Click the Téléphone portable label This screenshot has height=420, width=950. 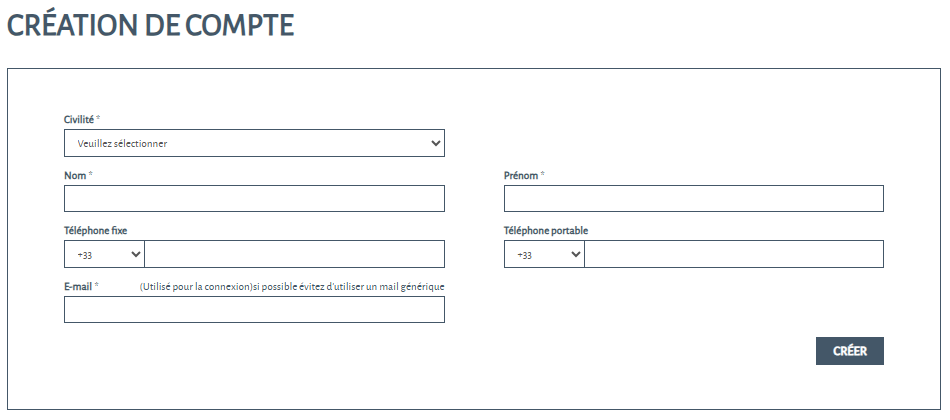click(x=546, y=231)
